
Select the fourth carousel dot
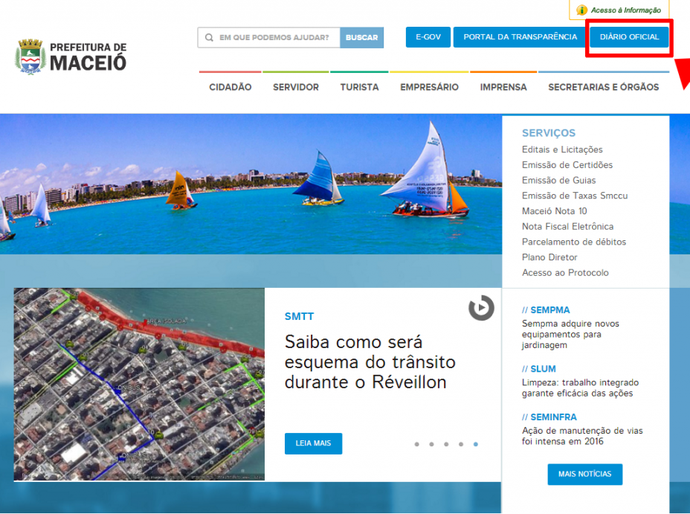(x=461, y=444)
